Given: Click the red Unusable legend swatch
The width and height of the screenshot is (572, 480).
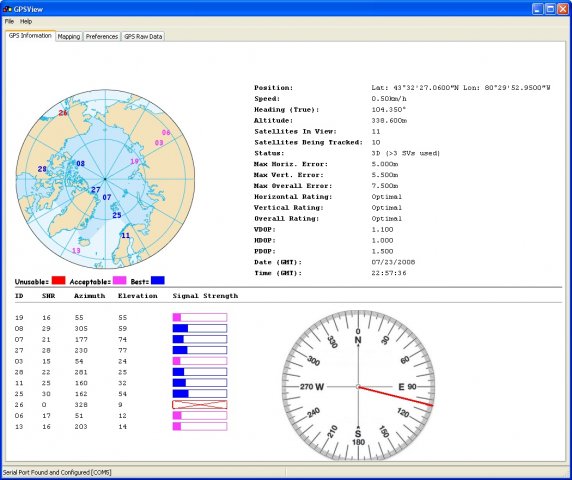Looking at the screenshot, I should pyautogui.click(x=58, y=280).
